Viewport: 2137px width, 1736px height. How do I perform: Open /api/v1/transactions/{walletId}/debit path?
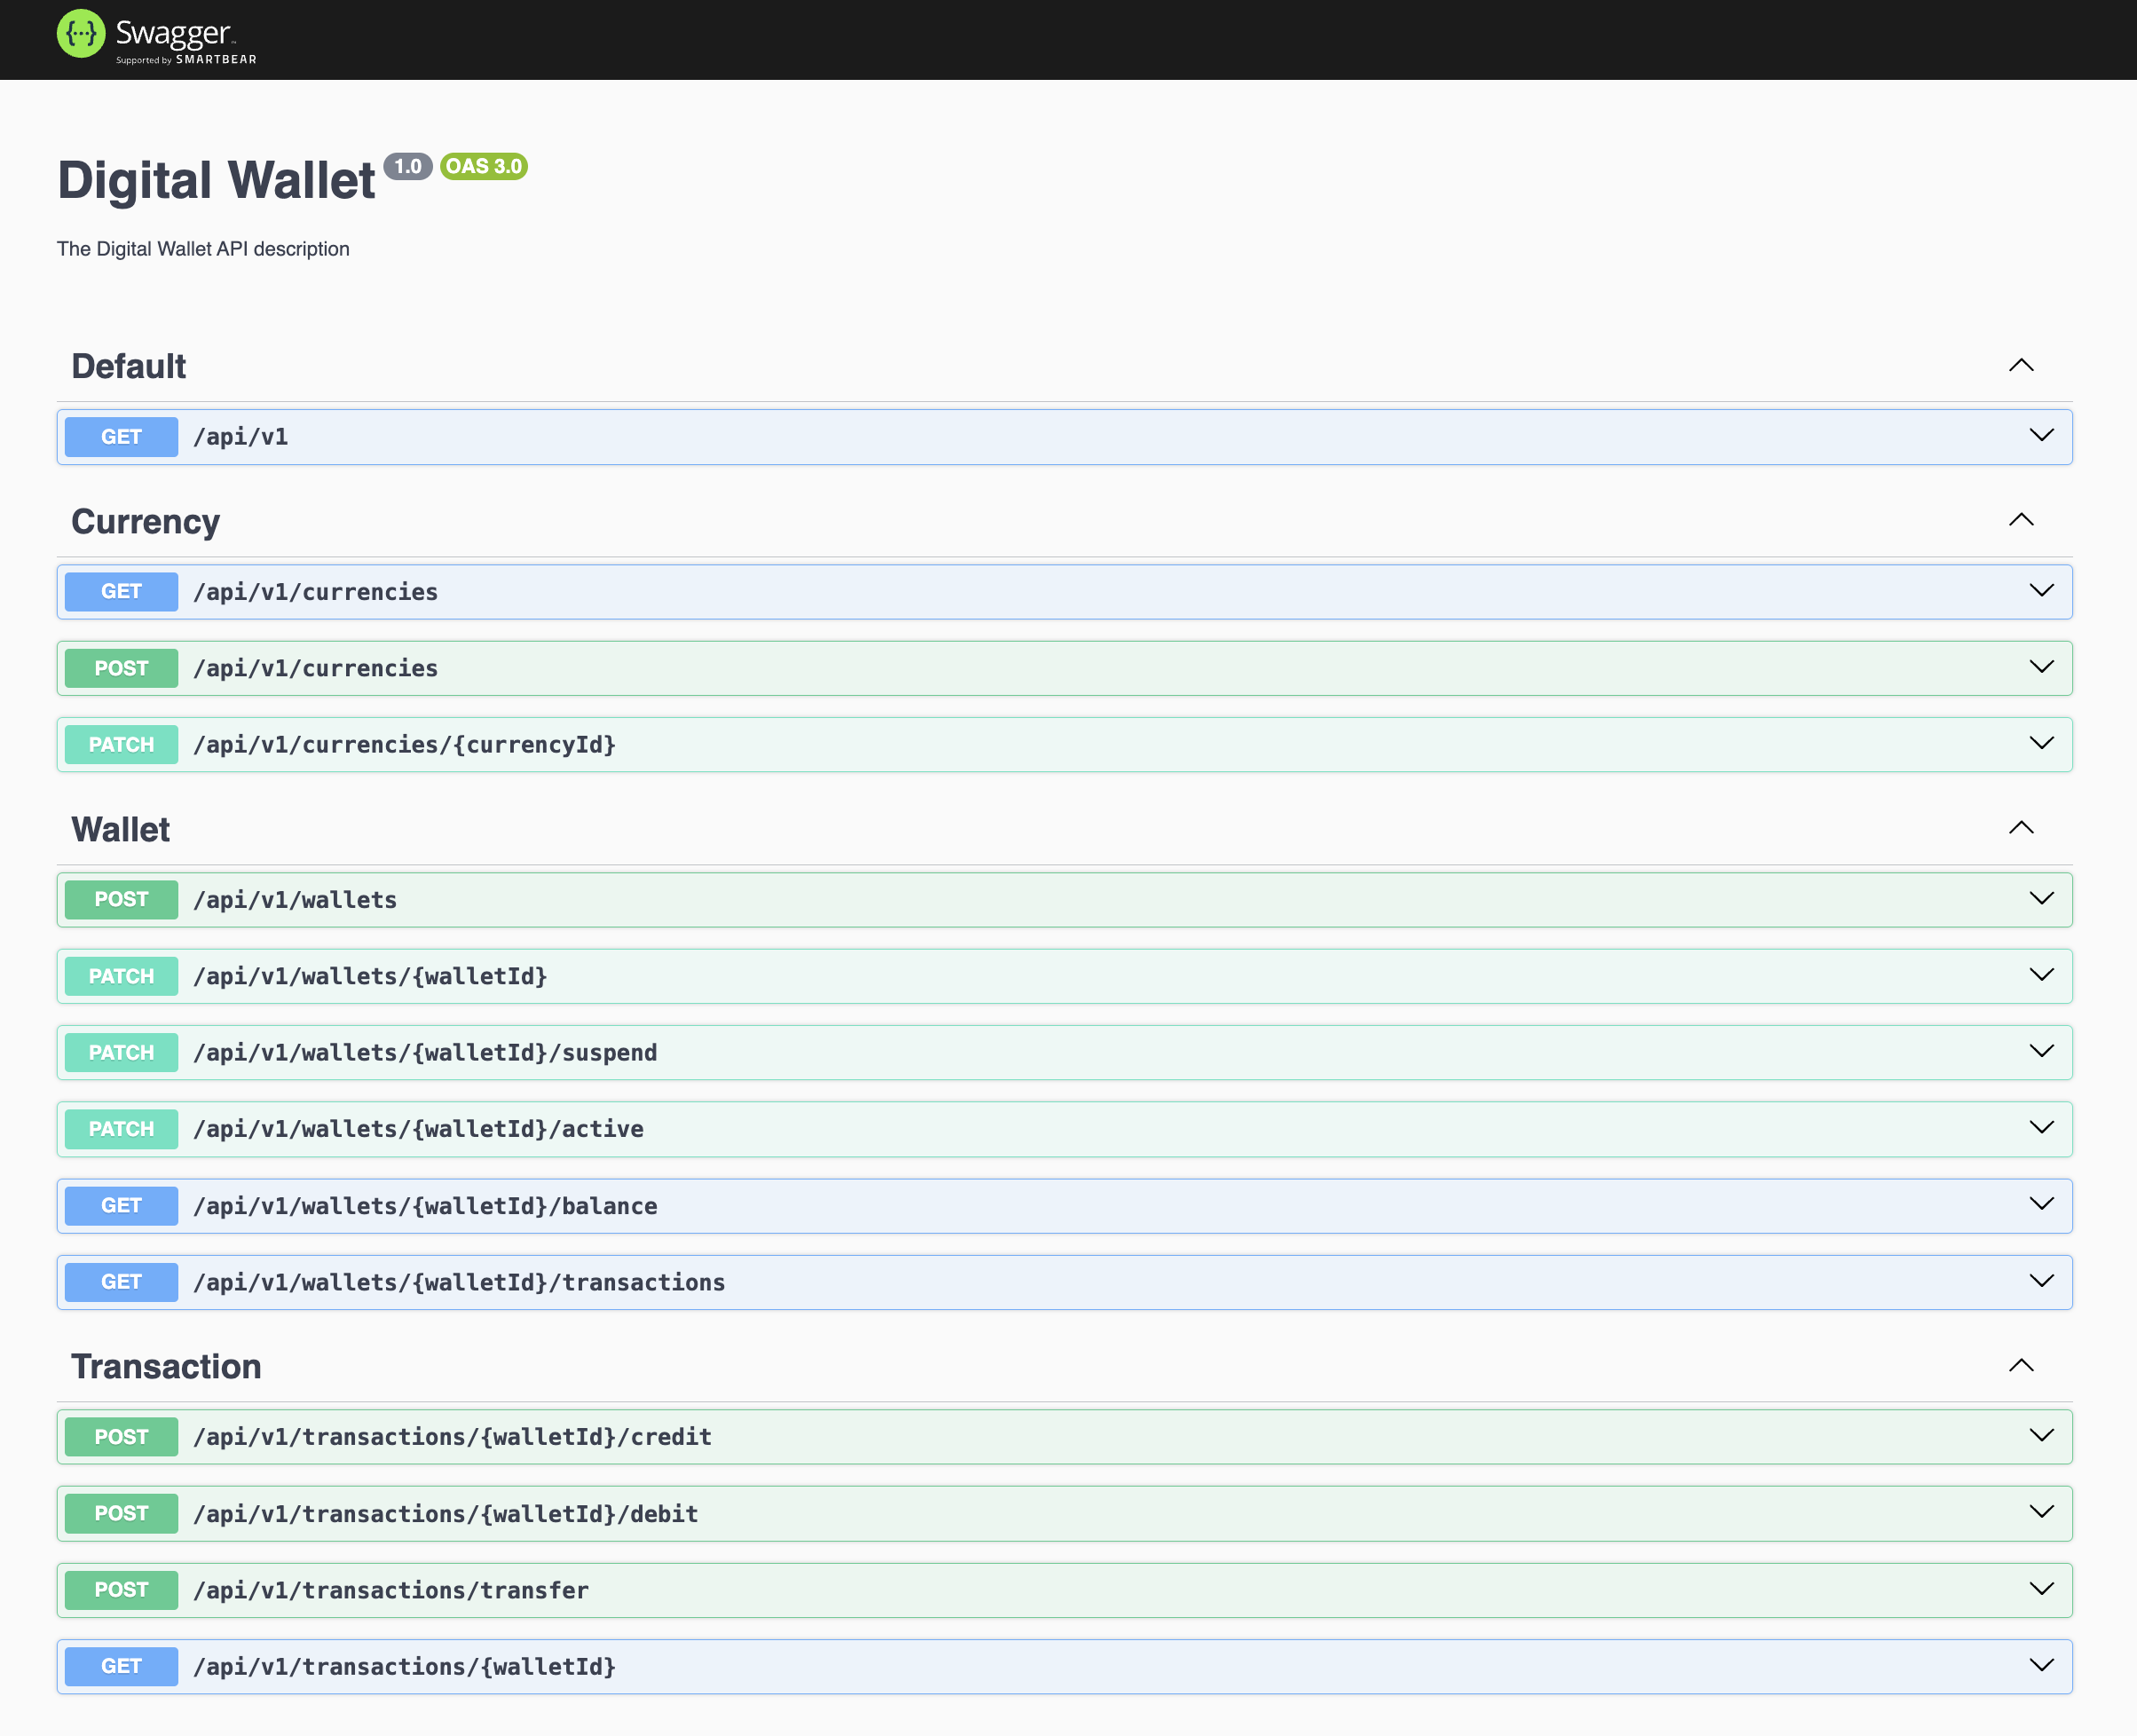(x=446, y=1514)
